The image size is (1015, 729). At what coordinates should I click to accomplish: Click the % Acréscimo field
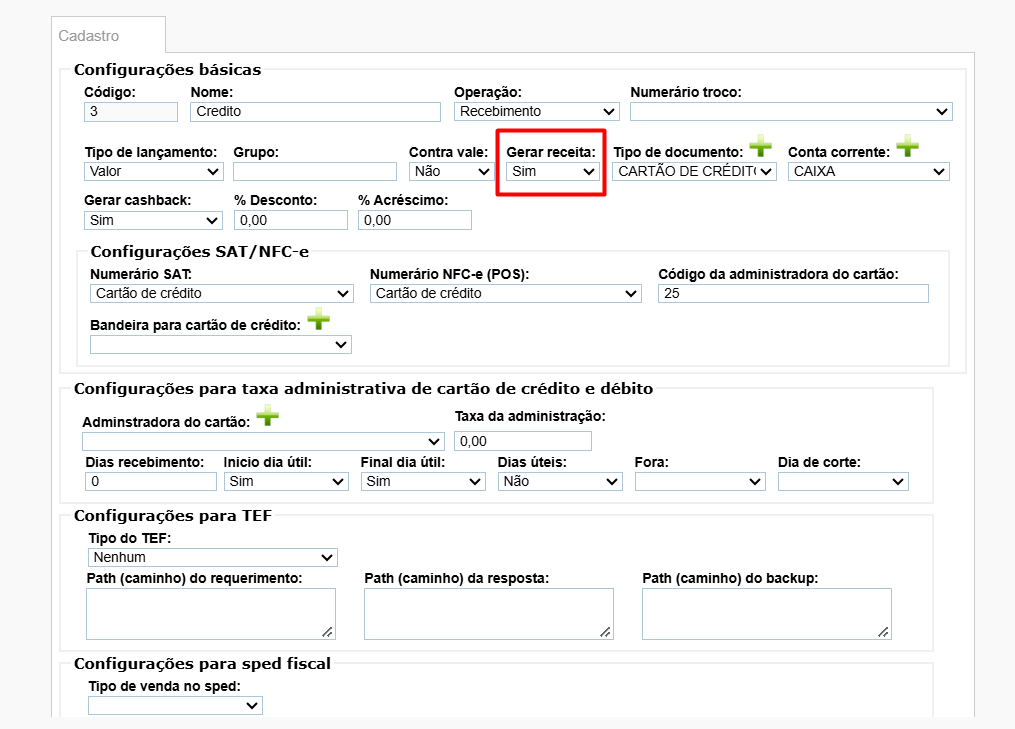[x=415, y=220]
